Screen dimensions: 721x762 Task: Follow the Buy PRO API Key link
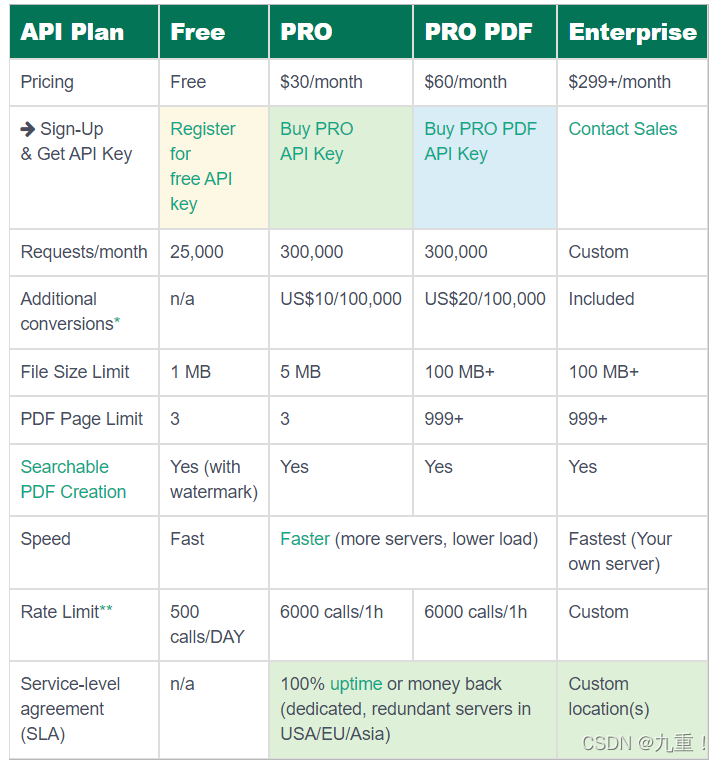[x=317, y=141]
